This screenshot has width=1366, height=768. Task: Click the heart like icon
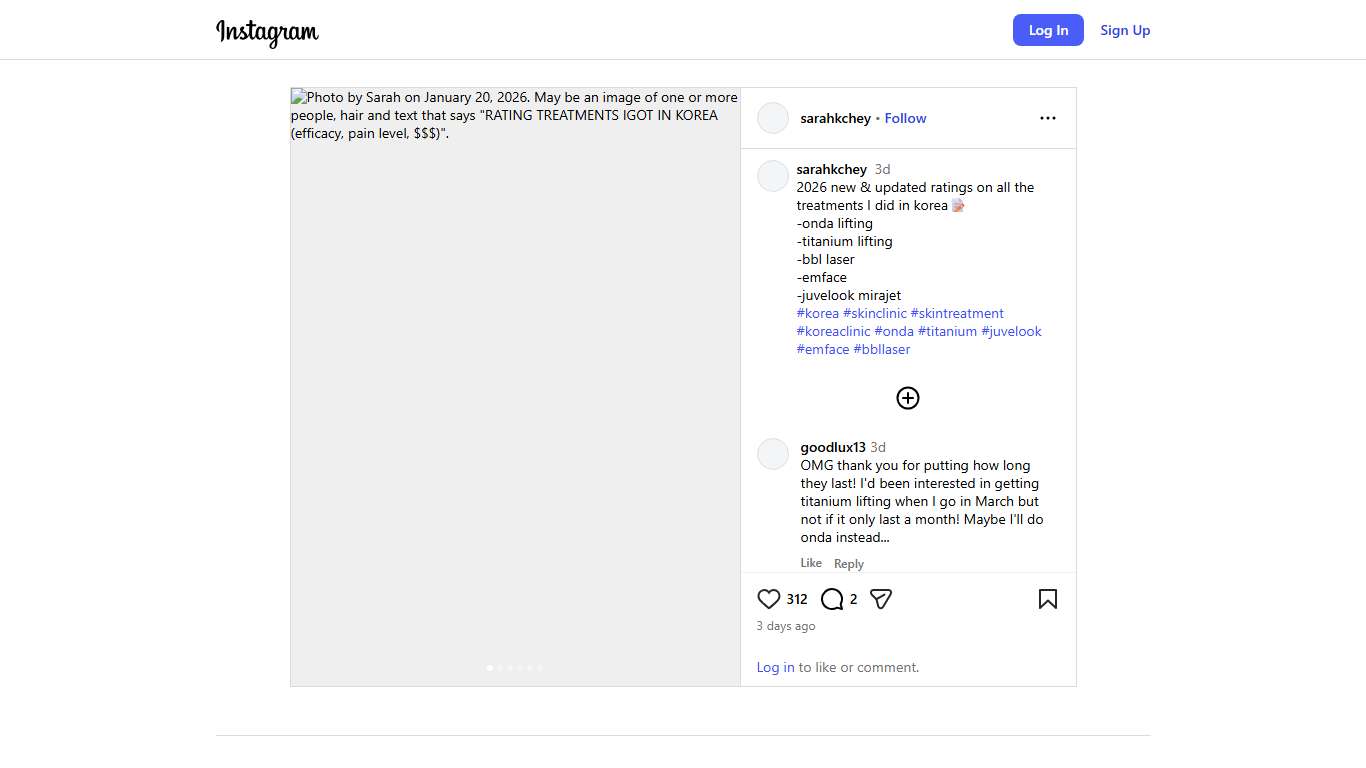[x=768, y=599]
